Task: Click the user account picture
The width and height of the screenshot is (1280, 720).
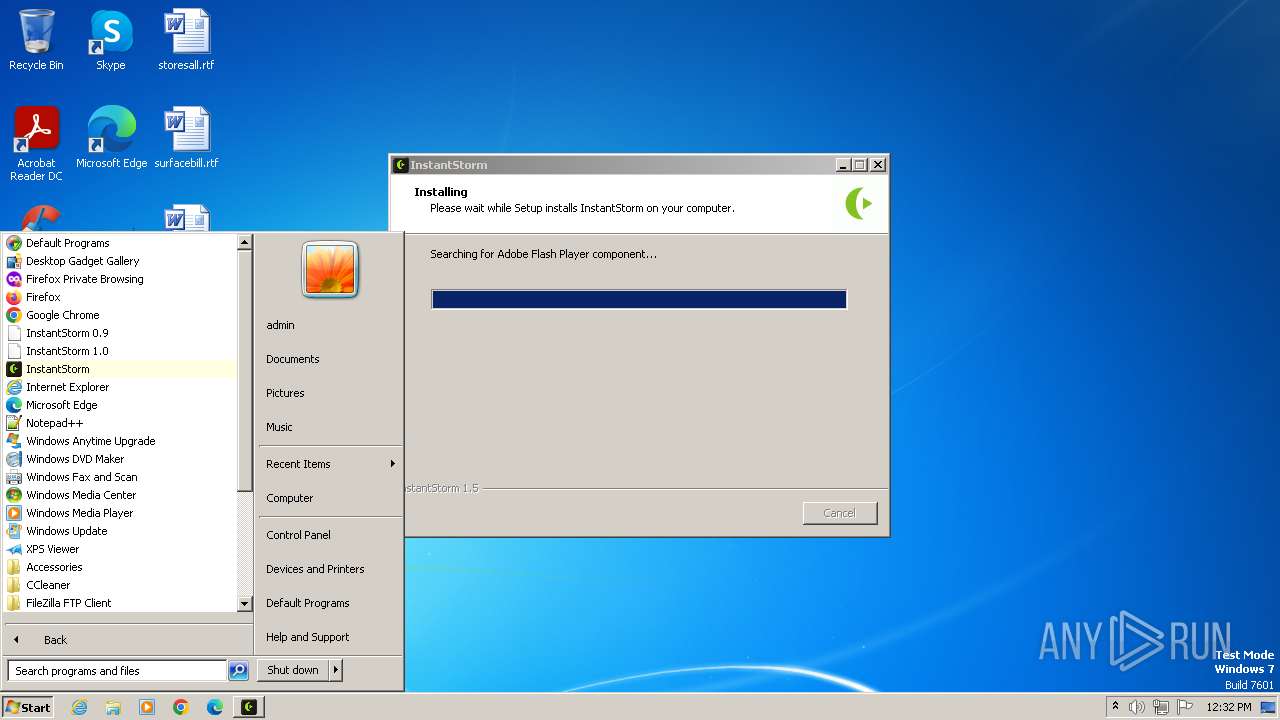Action: point(330,270)
